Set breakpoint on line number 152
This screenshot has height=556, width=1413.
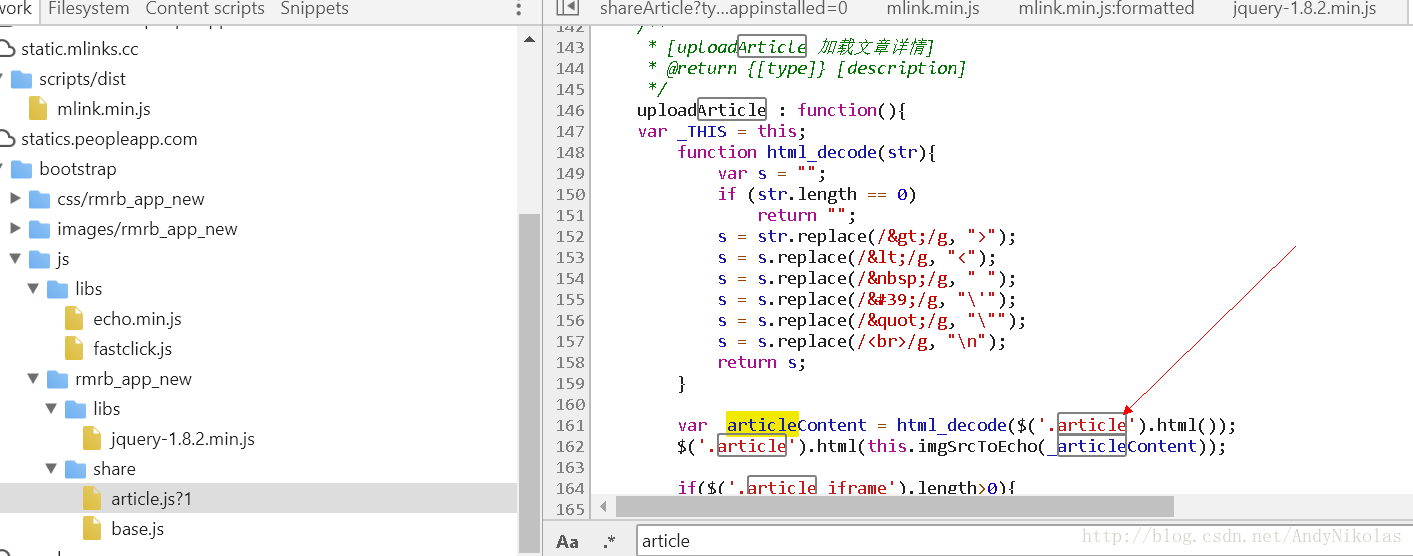(x=569, y=236)
